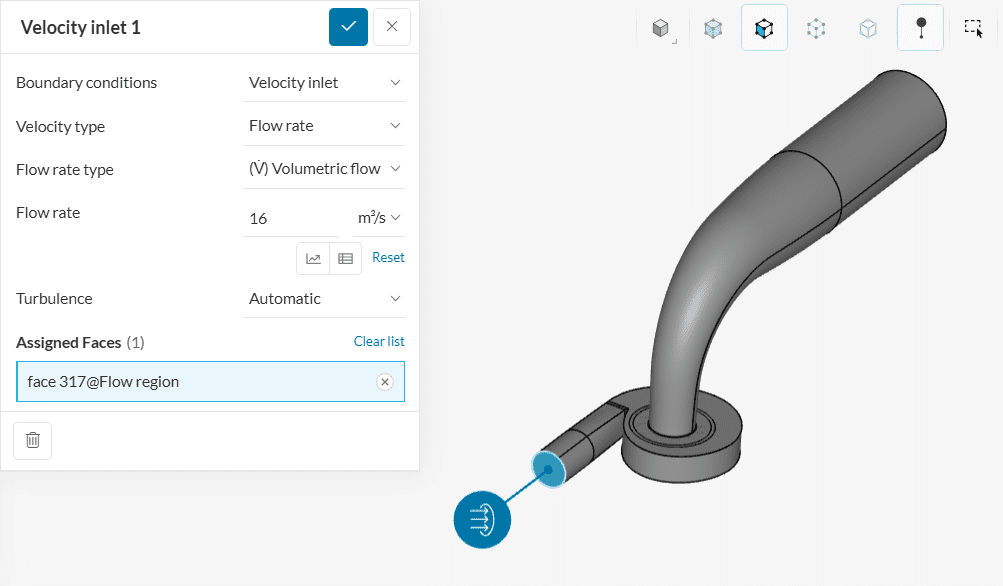Viewport: 1003px width, 586px height.
Task: Select the translucent shaded cube icon
Action: click(712, 29)
